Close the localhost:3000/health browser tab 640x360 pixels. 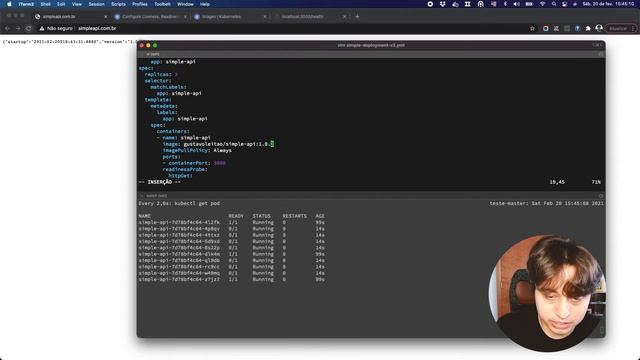tap(344, 17)
